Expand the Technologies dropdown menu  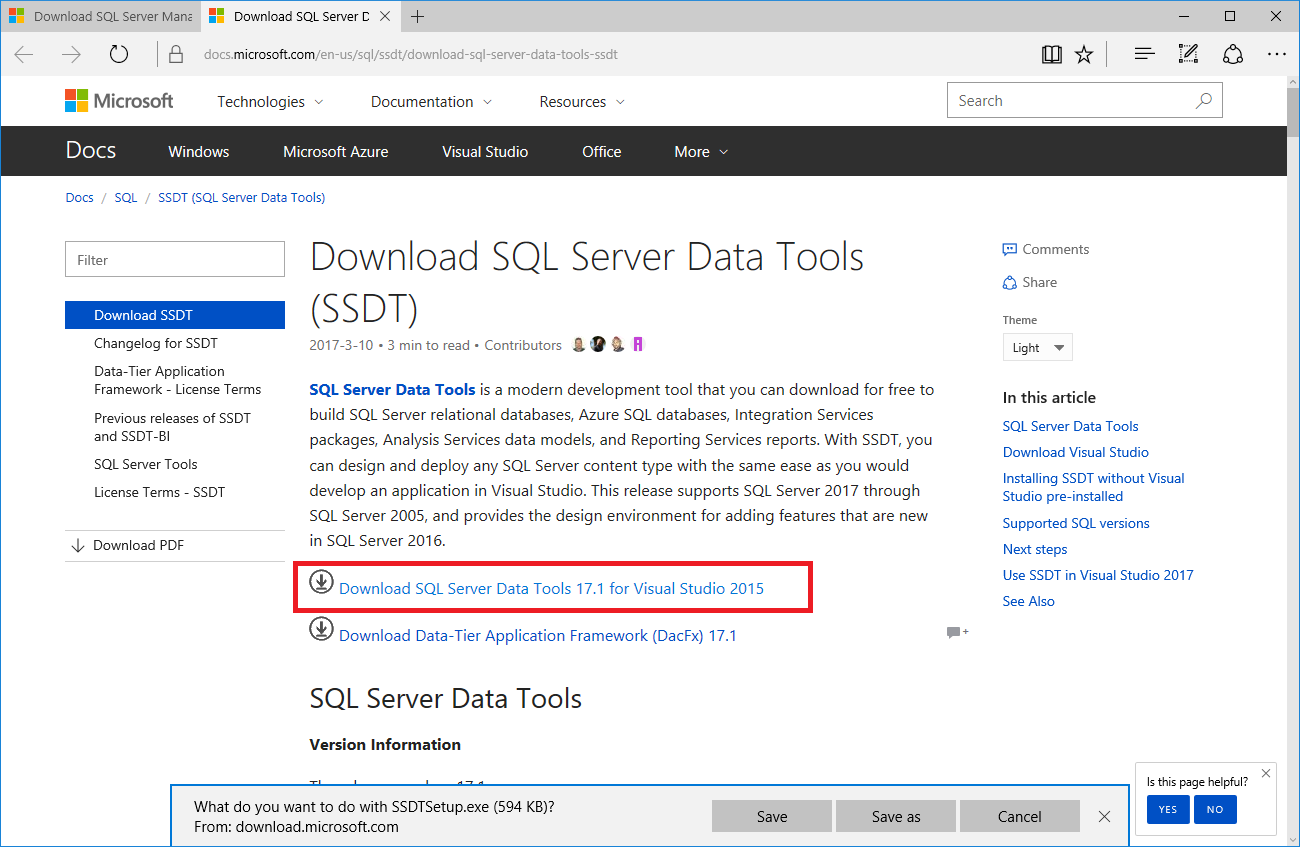(270, 101)
